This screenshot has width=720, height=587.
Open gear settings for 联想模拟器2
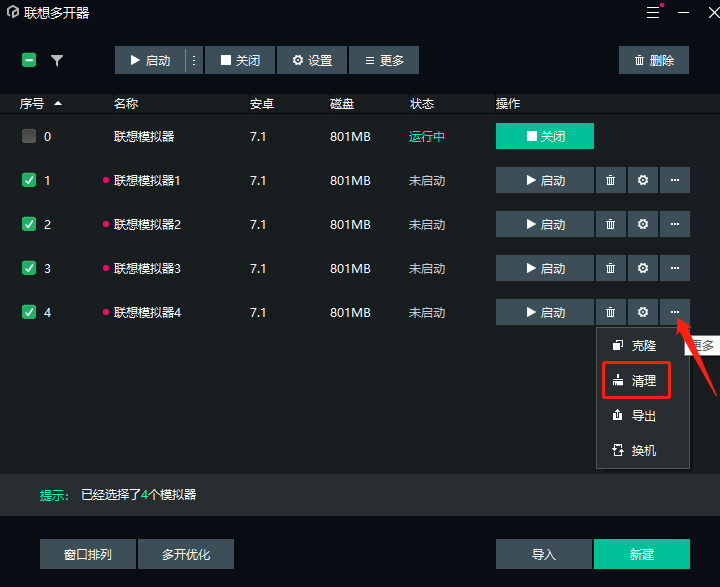click(643, 224)
